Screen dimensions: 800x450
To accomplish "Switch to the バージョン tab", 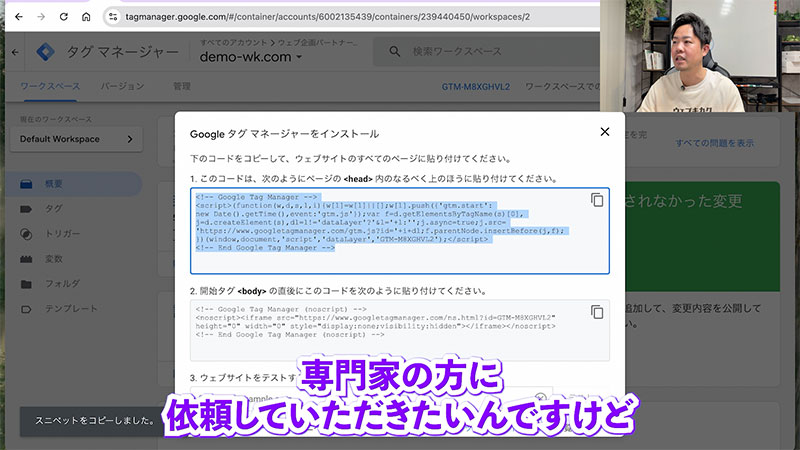I will [122, 86].
